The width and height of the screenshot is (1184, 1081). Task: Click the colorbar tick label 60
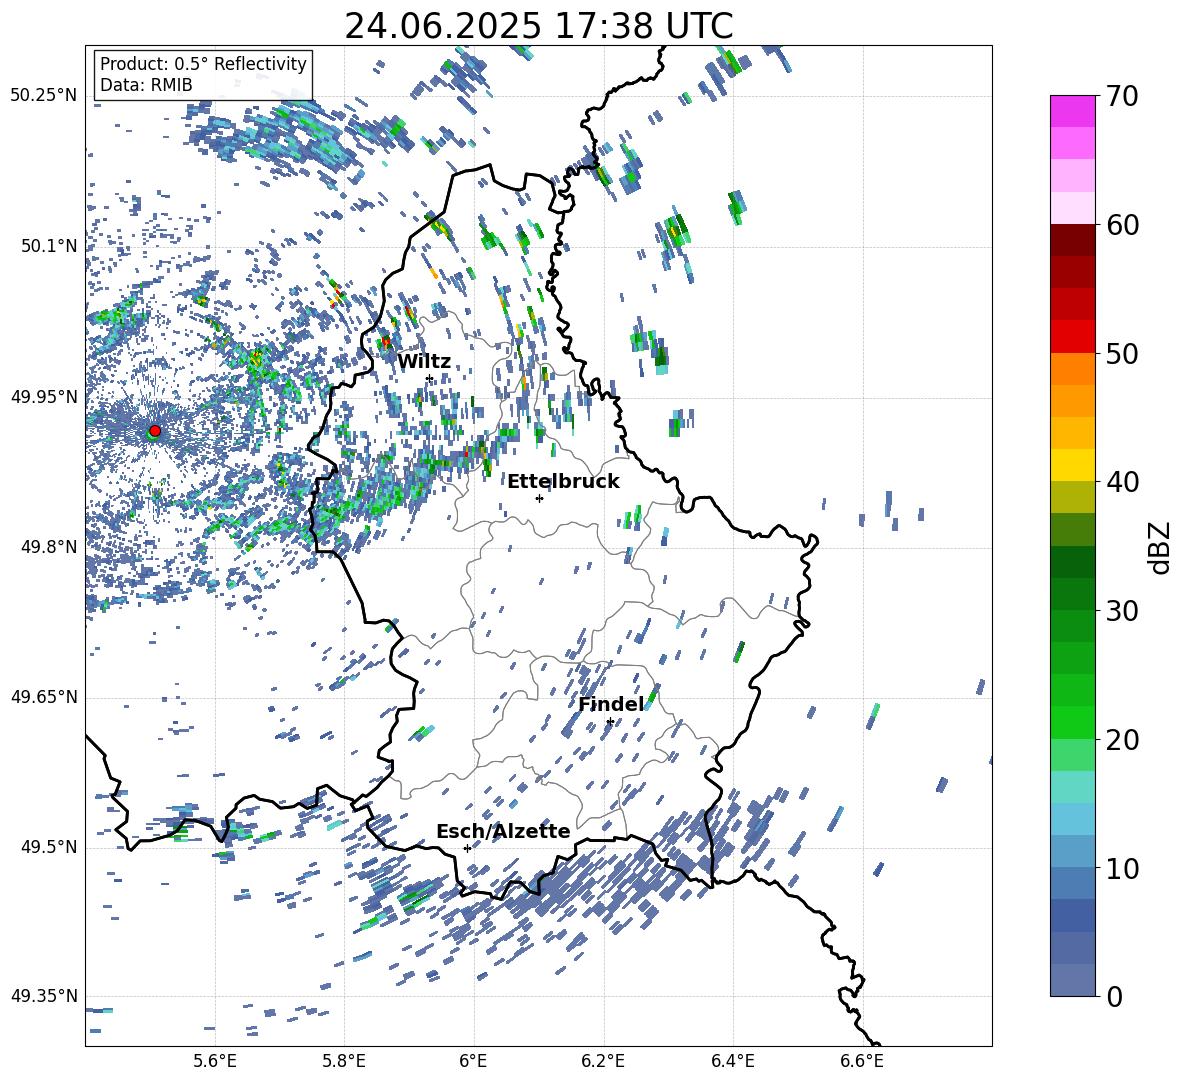click(1121, 225)
